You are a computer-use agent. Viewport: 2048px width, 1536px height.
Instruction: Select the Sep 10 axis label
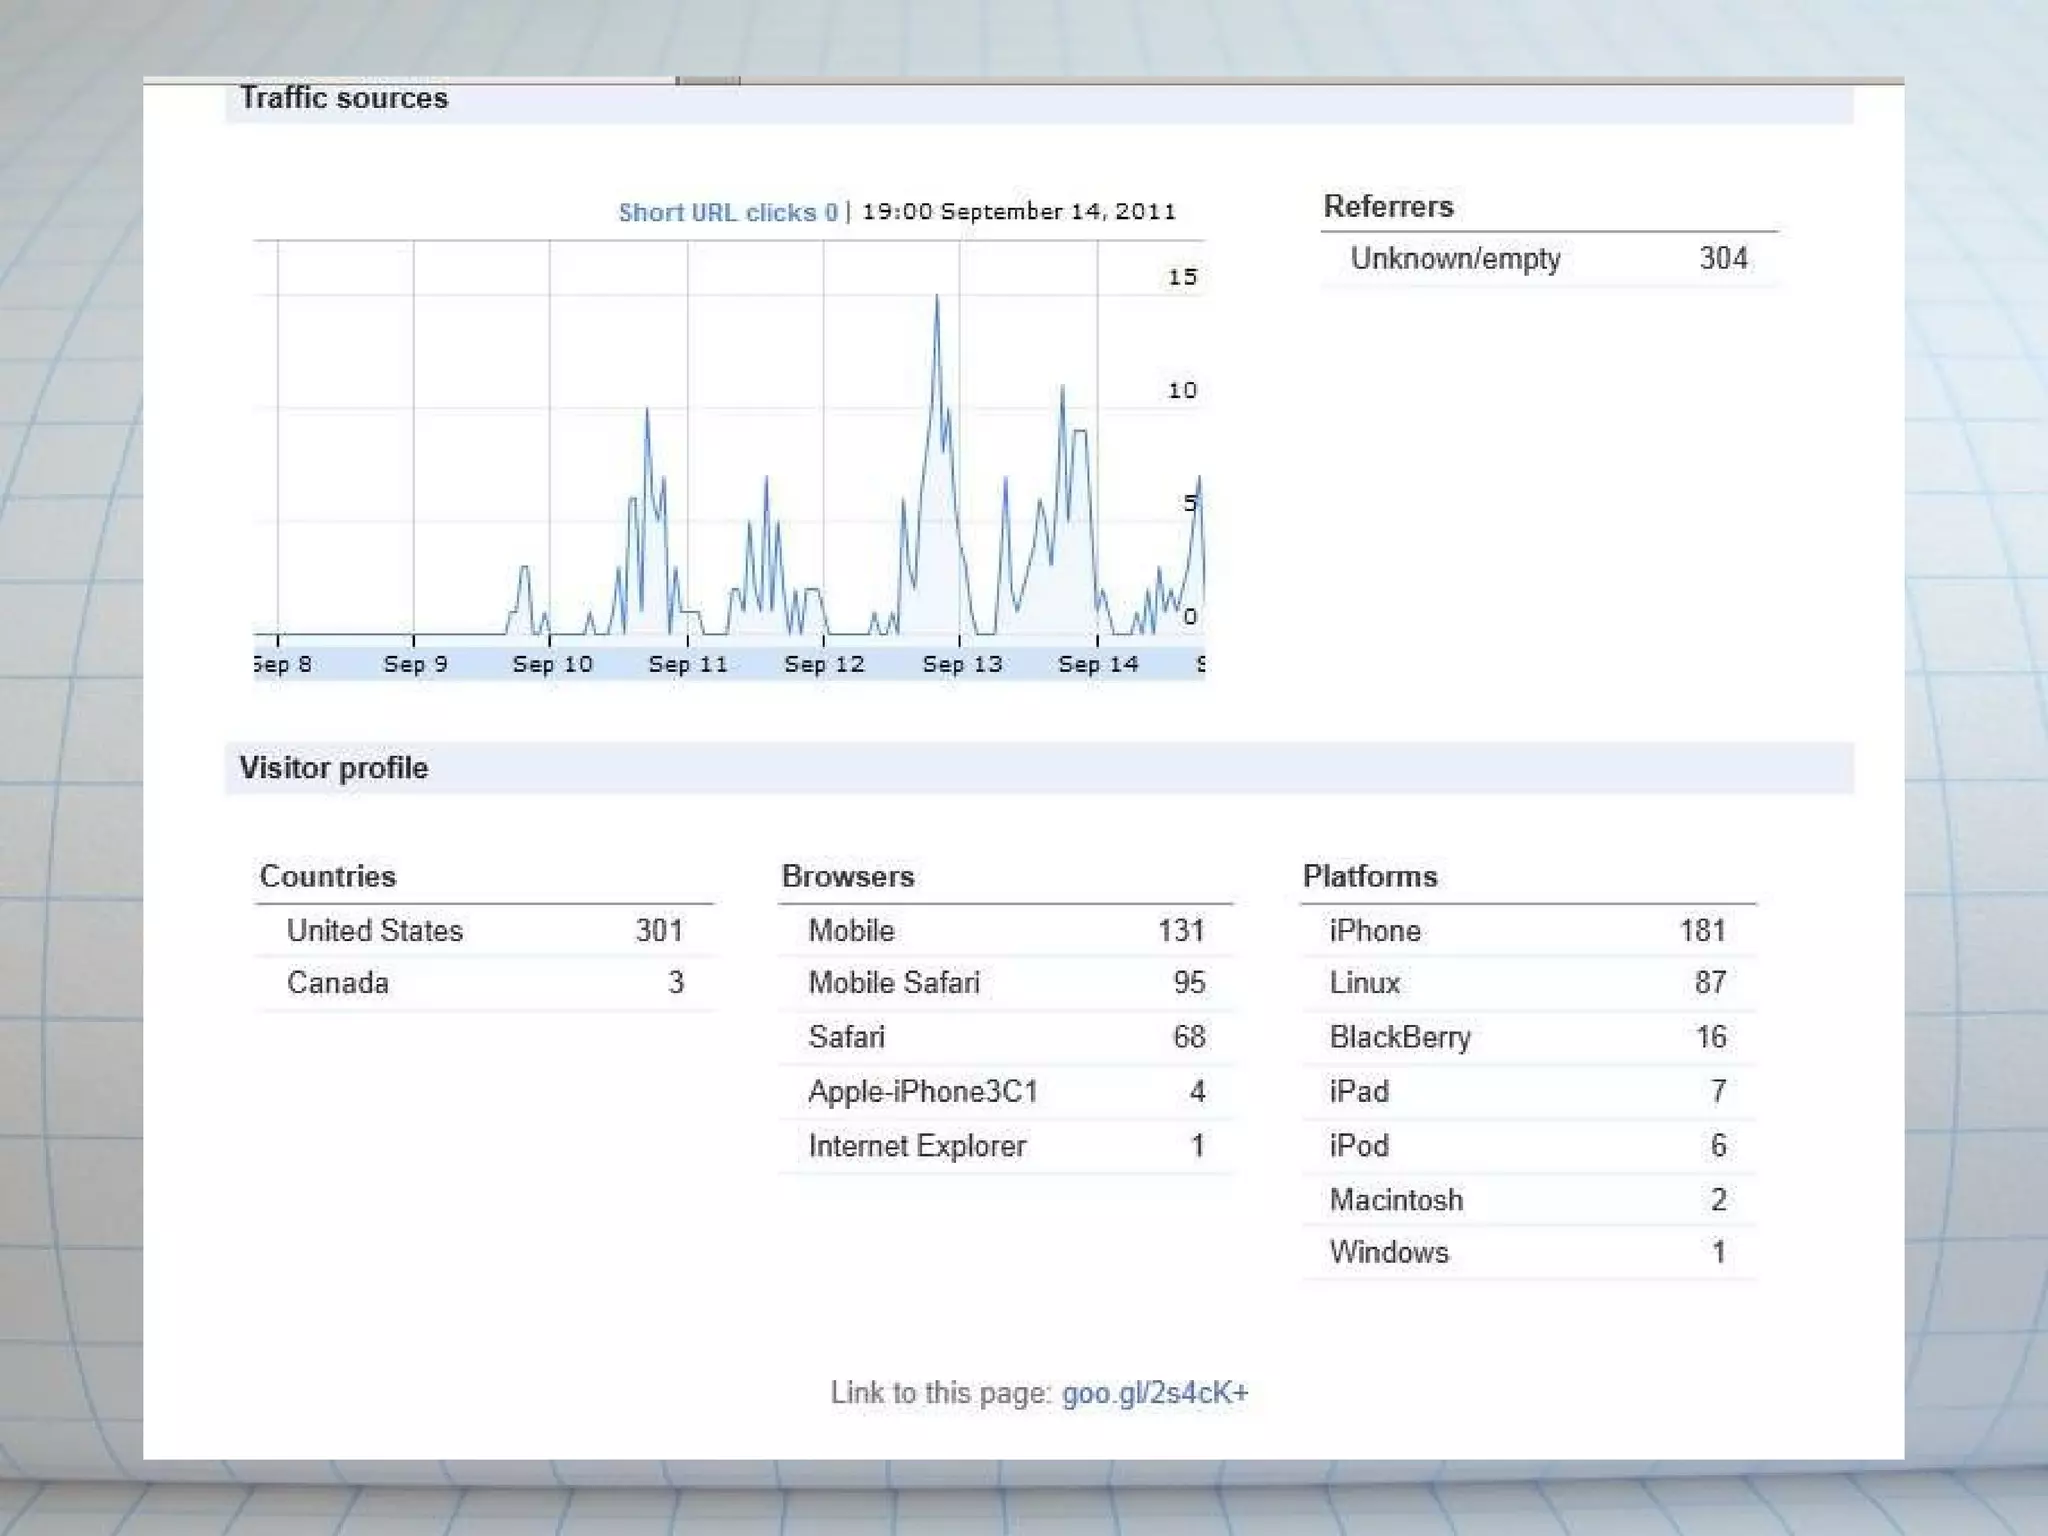click(552, 664)
